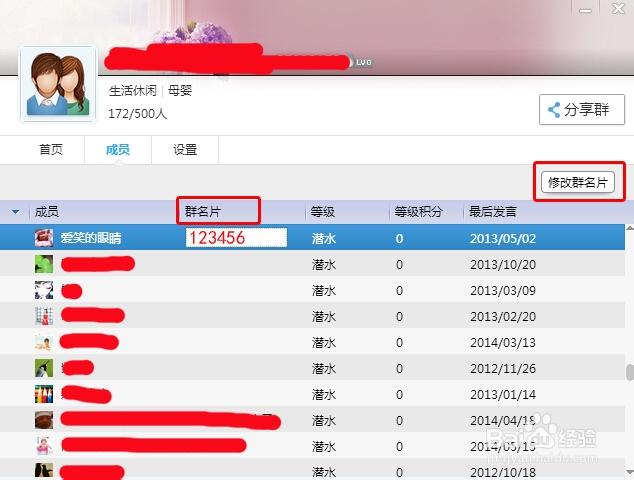Screen dimensions: 634x480
Task: Click 潜水 level in the 2013/10/20 row
Action: point(323,264)
